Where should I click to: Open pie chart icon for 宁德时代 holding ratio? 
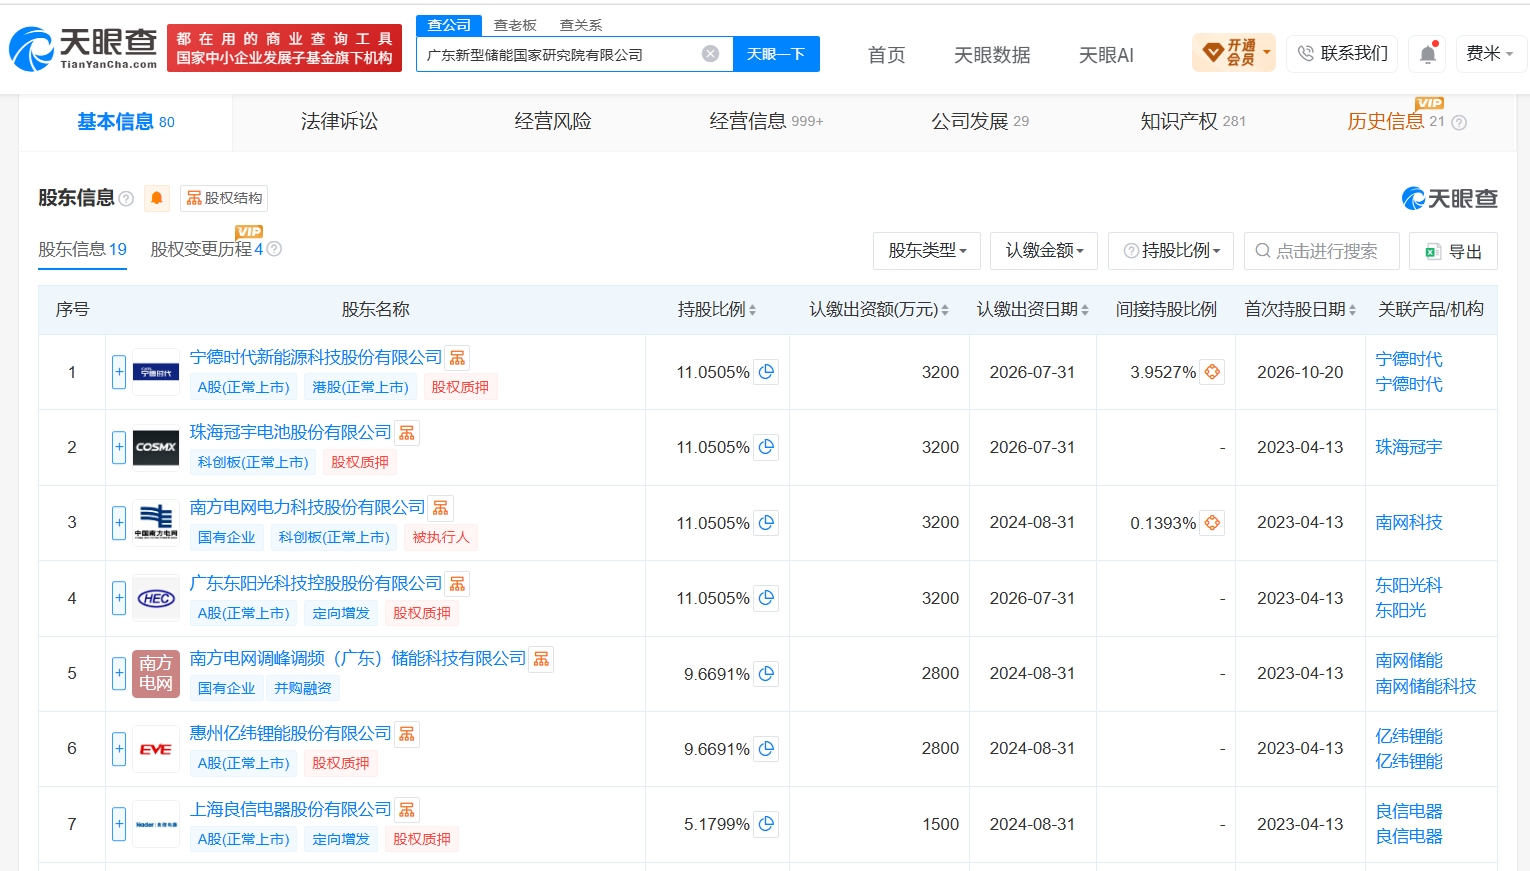766,372
